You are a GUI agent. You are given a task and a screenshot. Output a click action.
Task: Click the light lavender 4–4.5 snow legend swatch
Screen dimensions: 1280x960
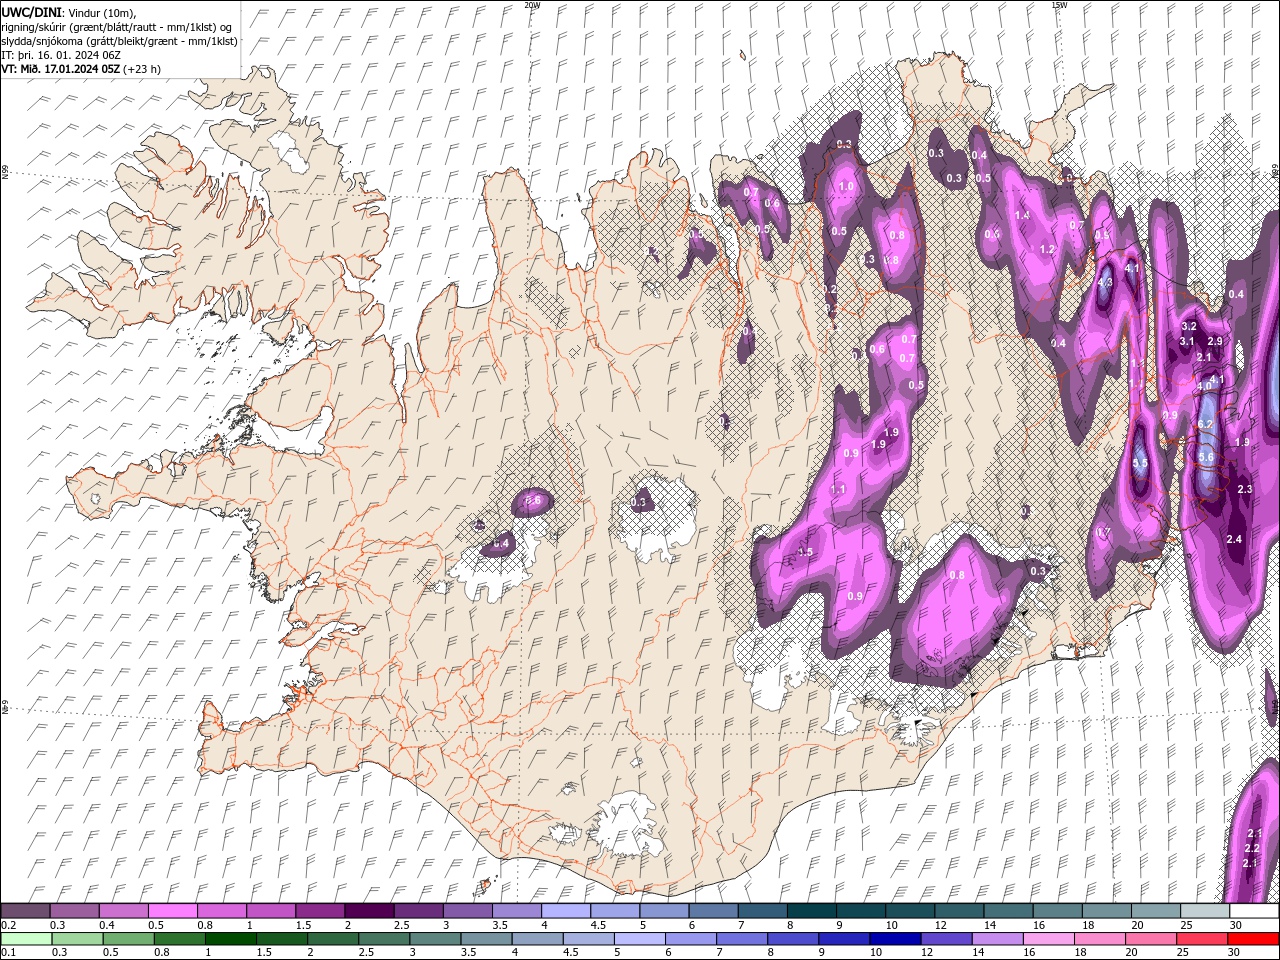coord(566,911)
